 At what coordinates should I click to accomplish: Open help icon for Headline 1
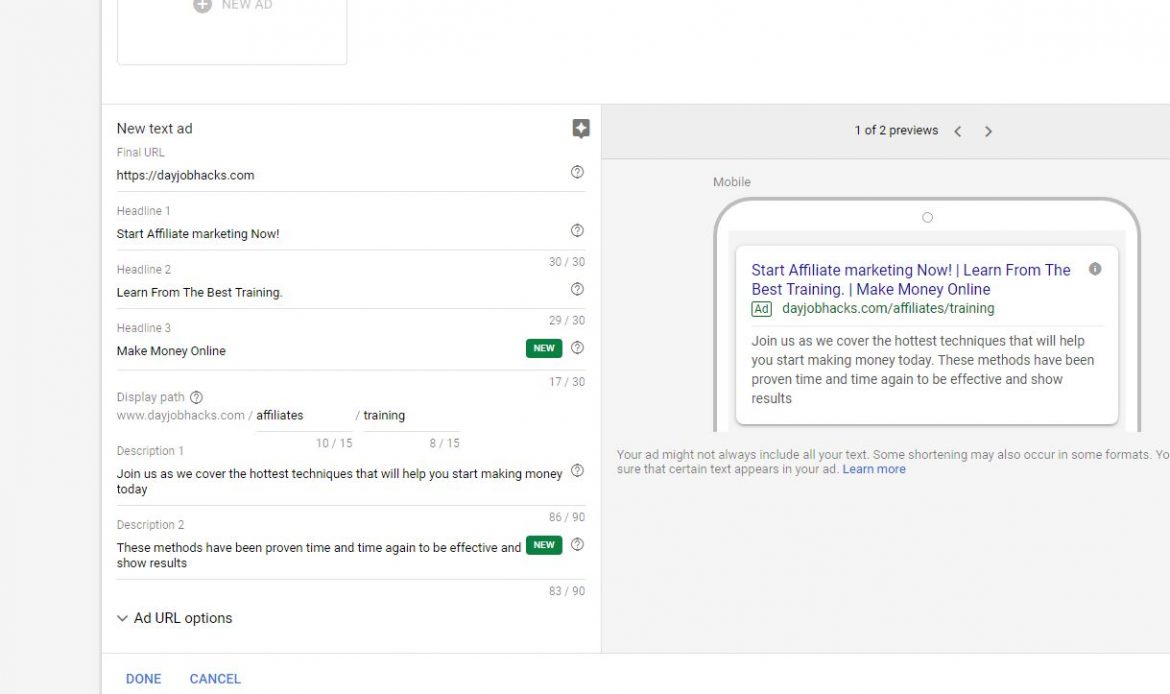pyautogui.click(x=577, y=231)
